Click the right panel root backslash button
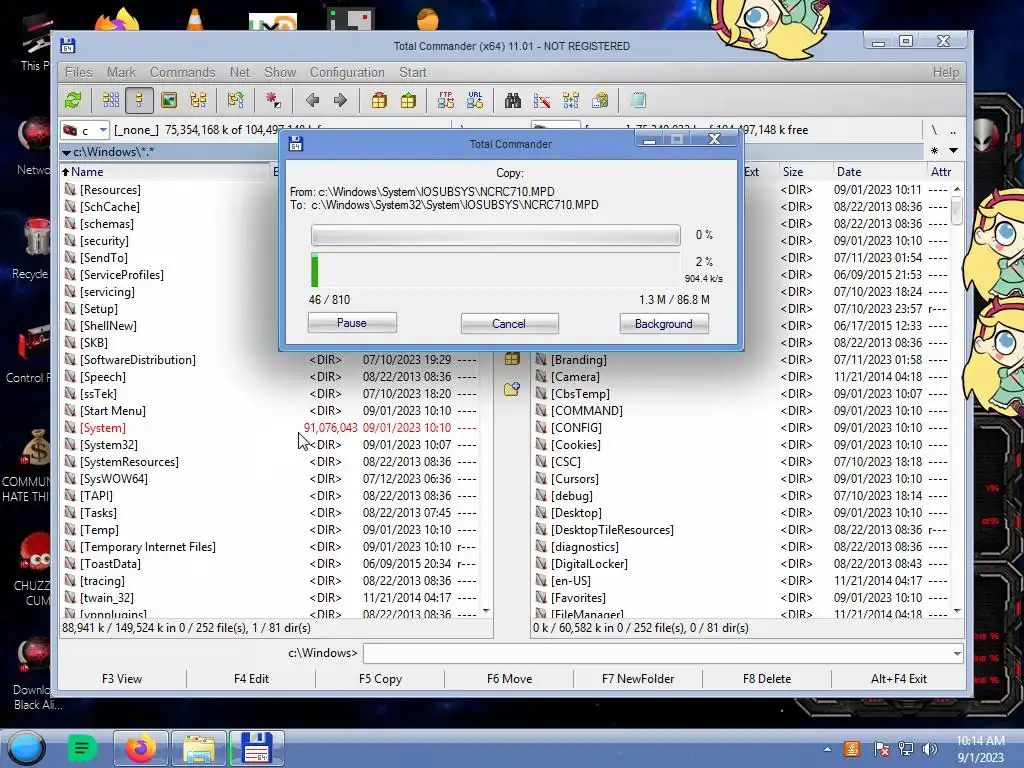 pyautogui.click(x=935, y=130)
